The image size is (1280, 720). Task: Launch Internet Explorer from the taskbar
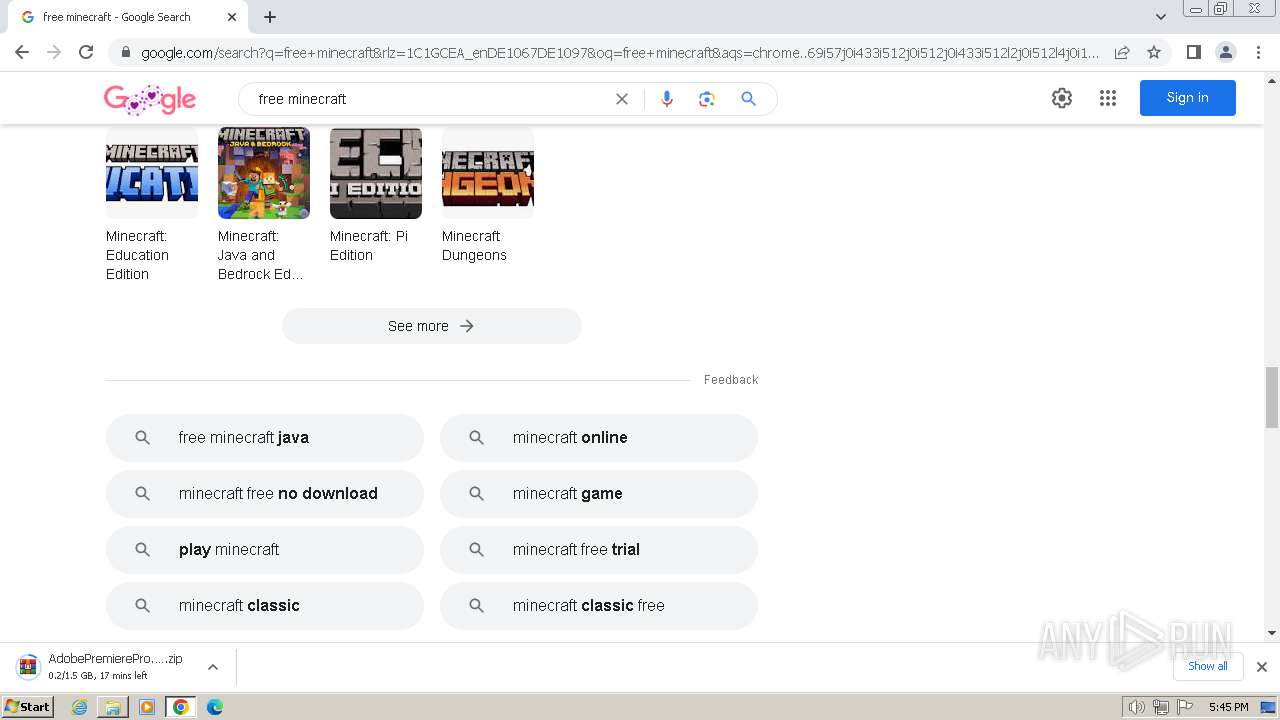click(x=80, y=707)
